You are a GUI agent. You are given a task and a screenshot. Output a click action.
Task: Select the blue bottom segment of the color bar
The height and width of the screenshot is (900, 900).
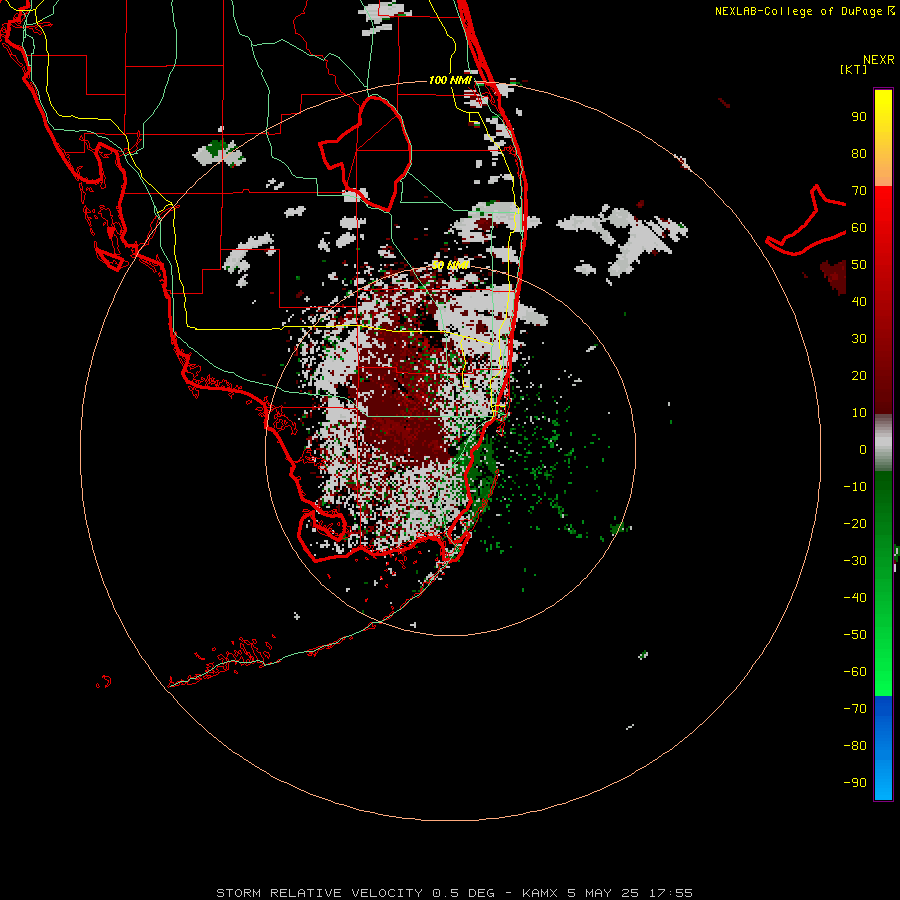(x=883, y=749)
